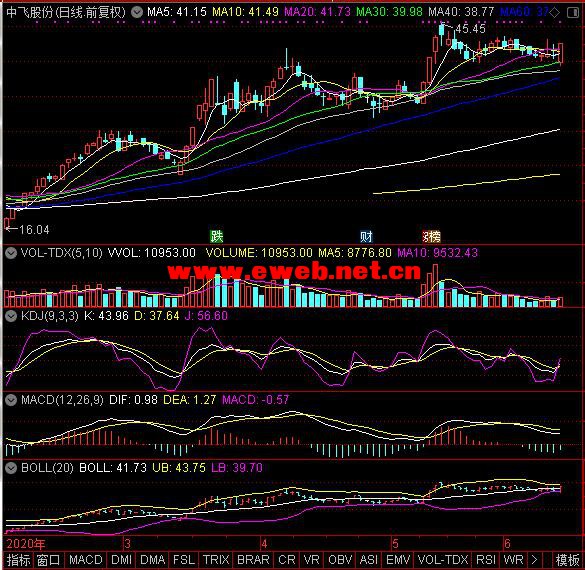This screenshot has width=585, height=570.
Task: Open the BOLL panel dropdown arrow
Action: (x=11, y=467)
